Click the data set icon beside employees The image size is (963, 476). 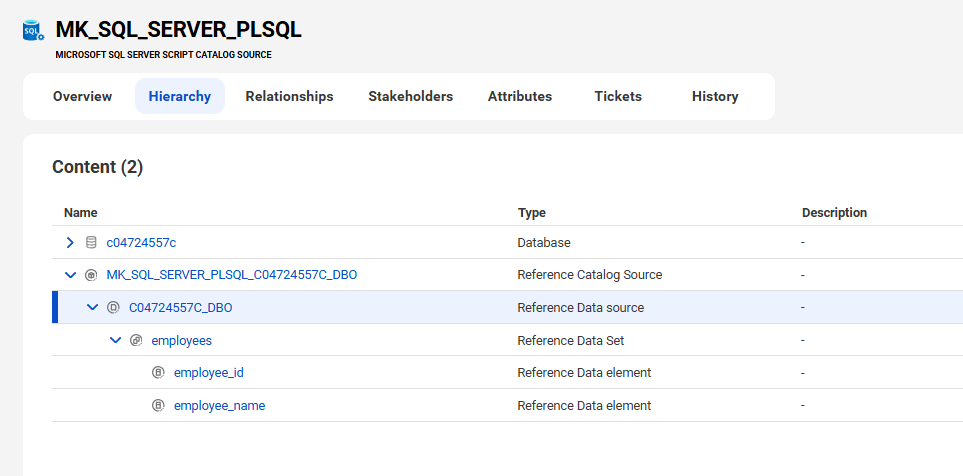click(136, 340)
